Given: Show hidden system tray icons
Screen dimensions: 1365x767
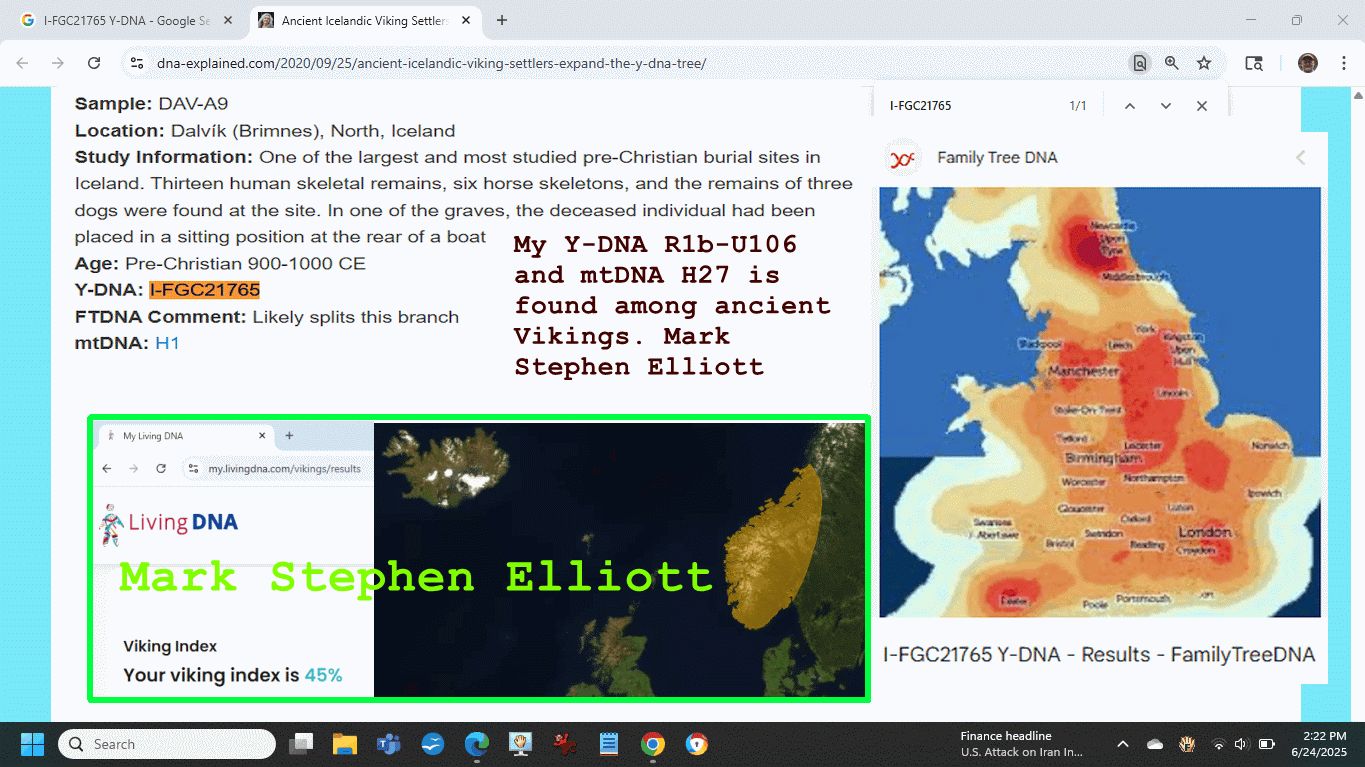Looking at the screenshot, I should pos(1123,744).
